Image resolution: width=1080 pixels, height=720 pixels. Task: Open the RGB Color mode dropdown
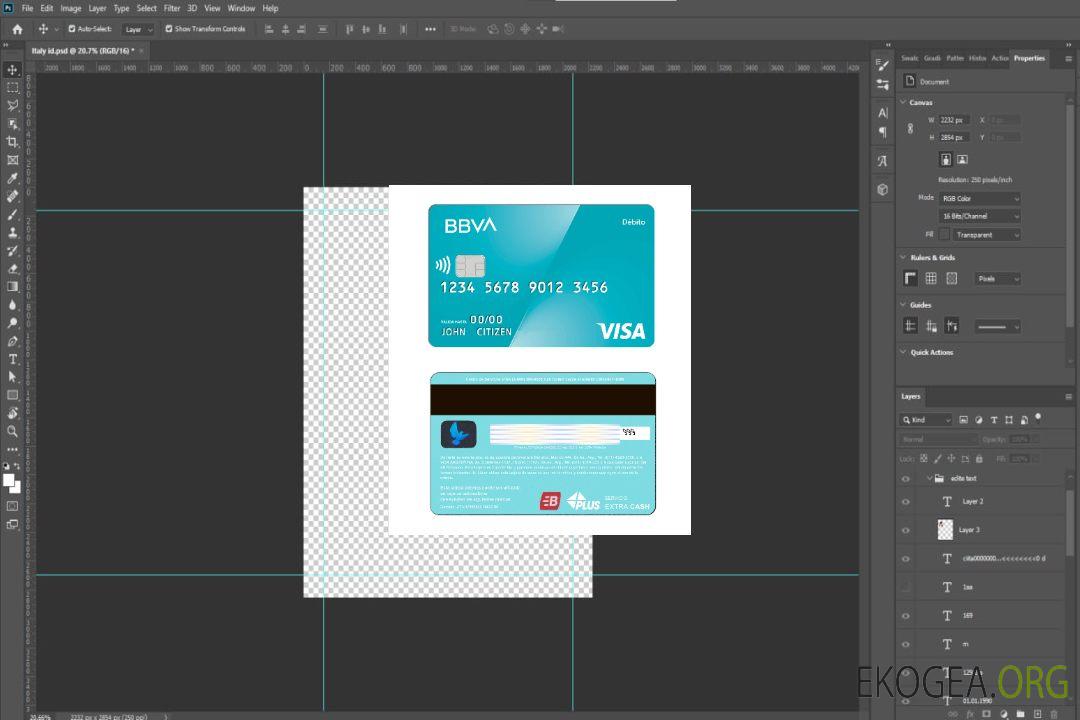point(979,198)
